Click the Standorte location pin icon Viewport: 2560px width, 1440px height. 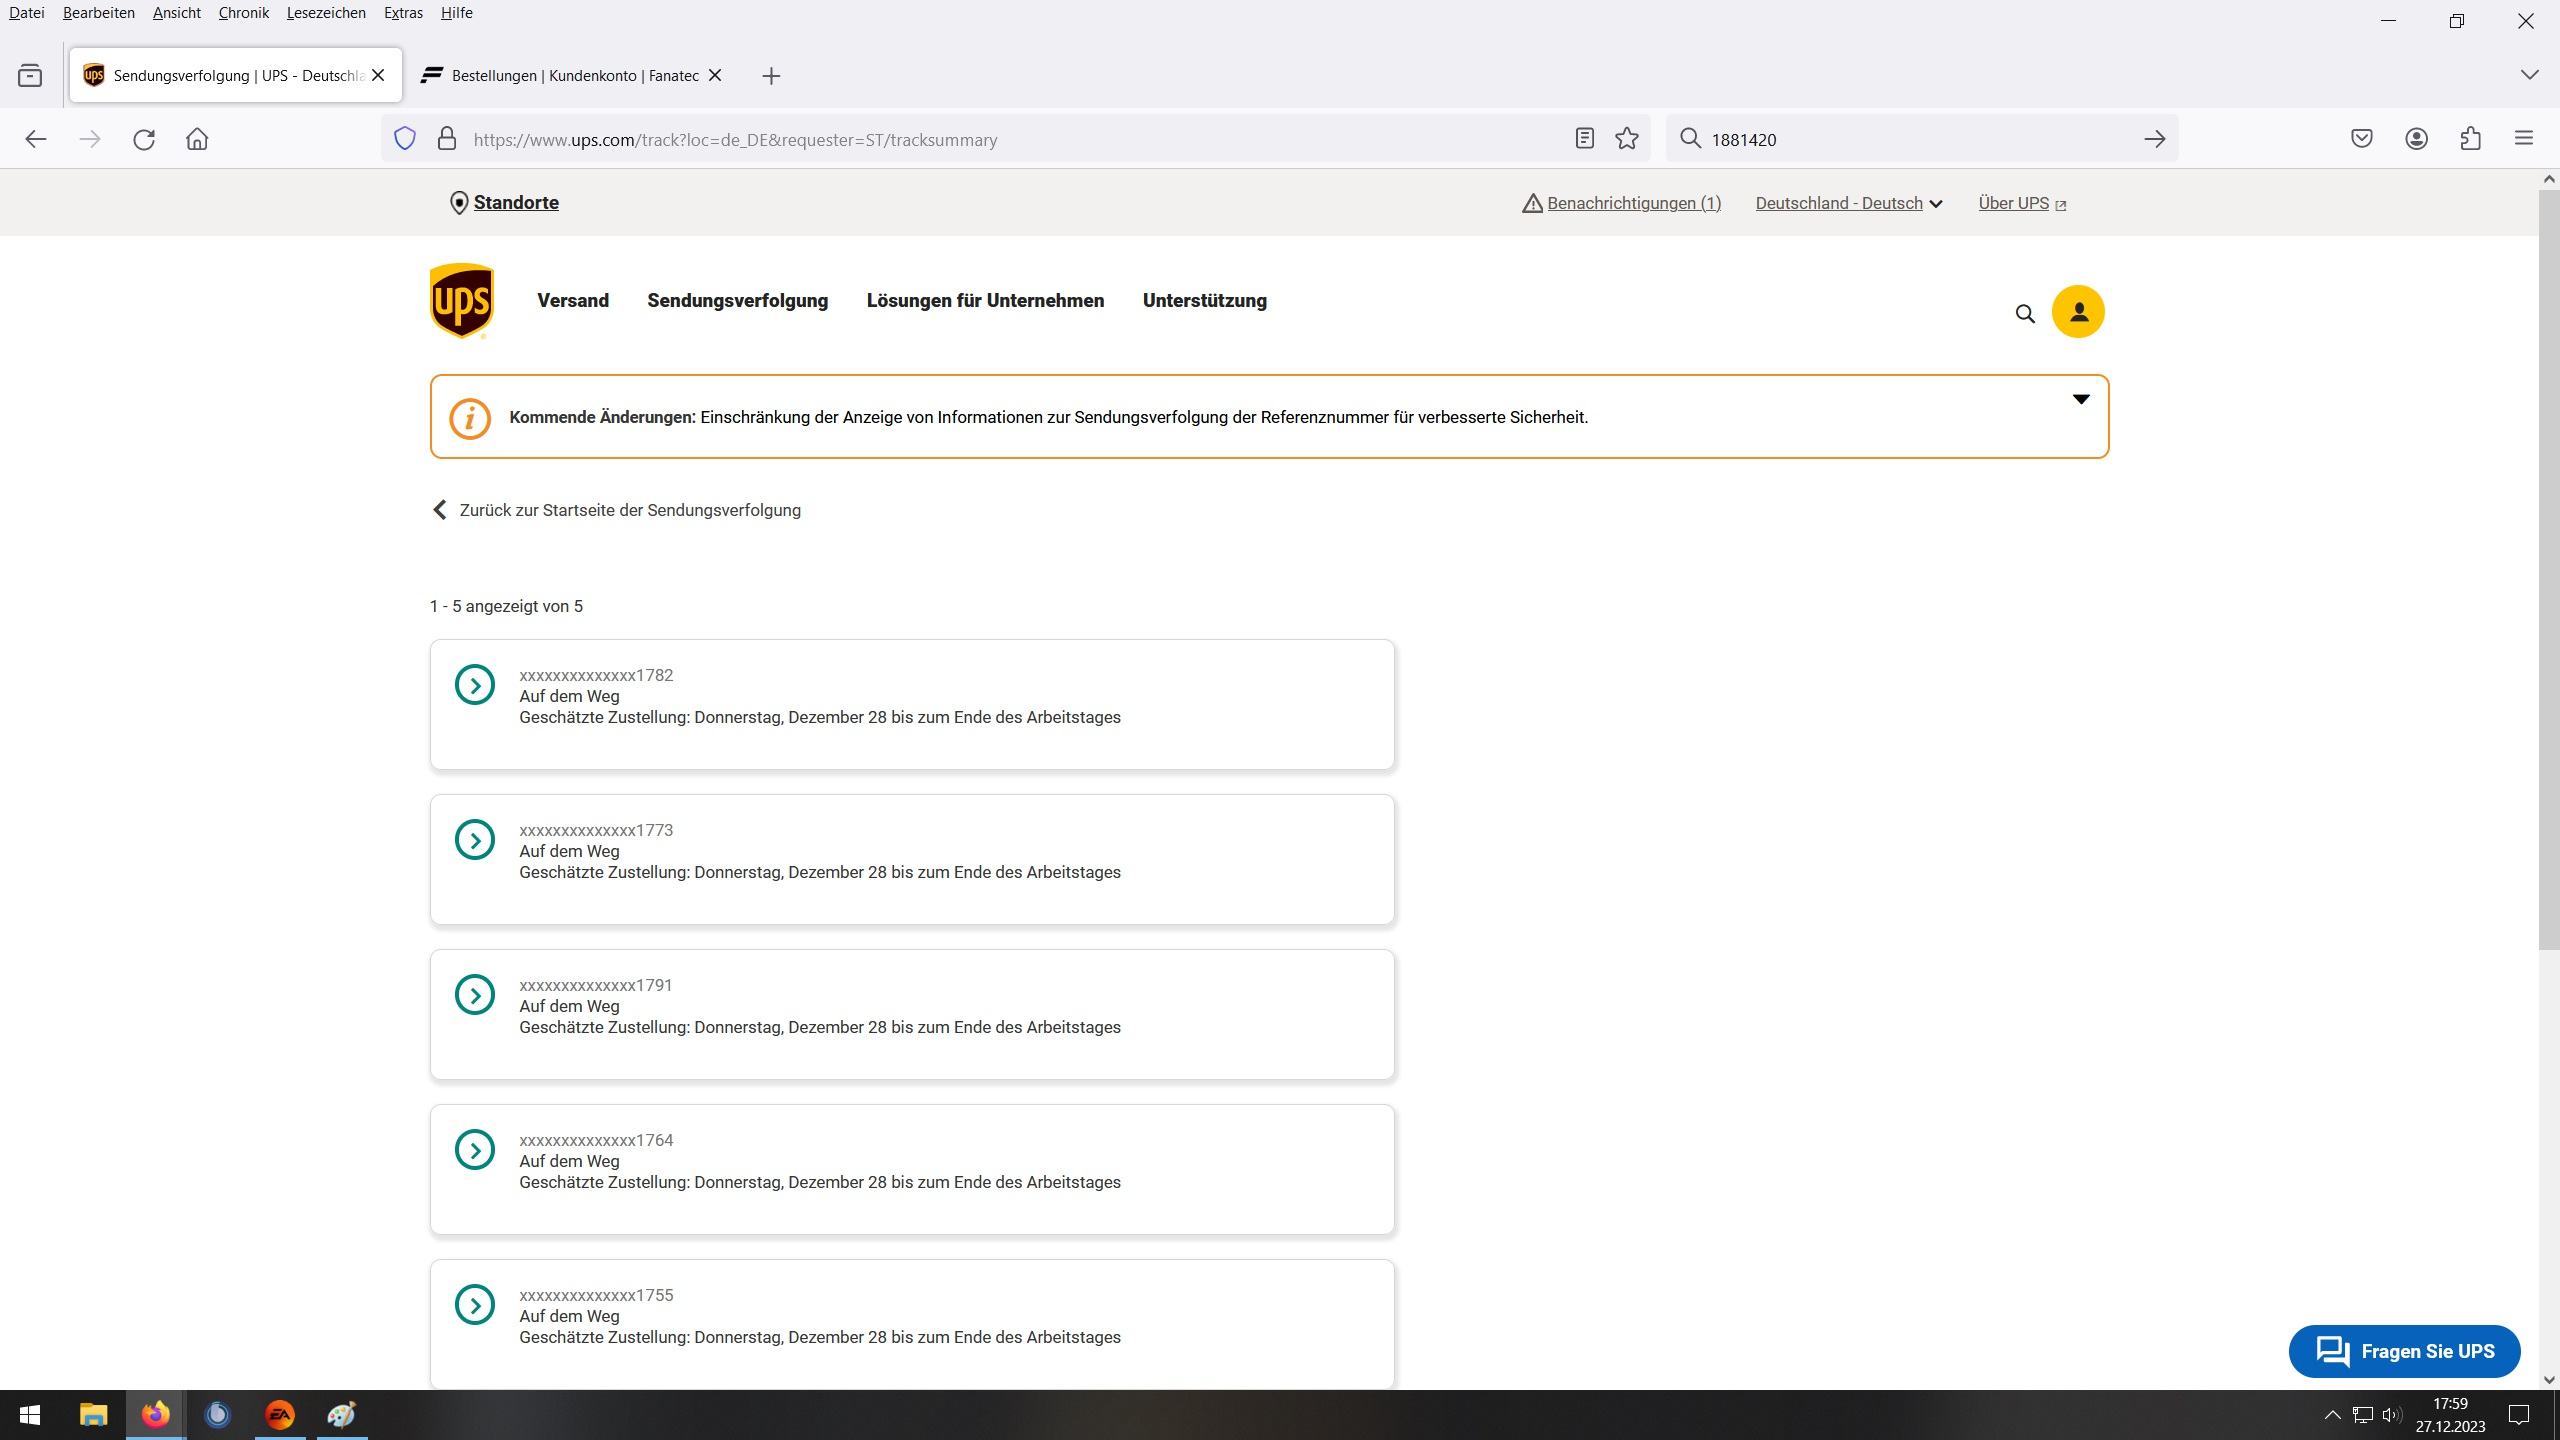pos(459,203)
